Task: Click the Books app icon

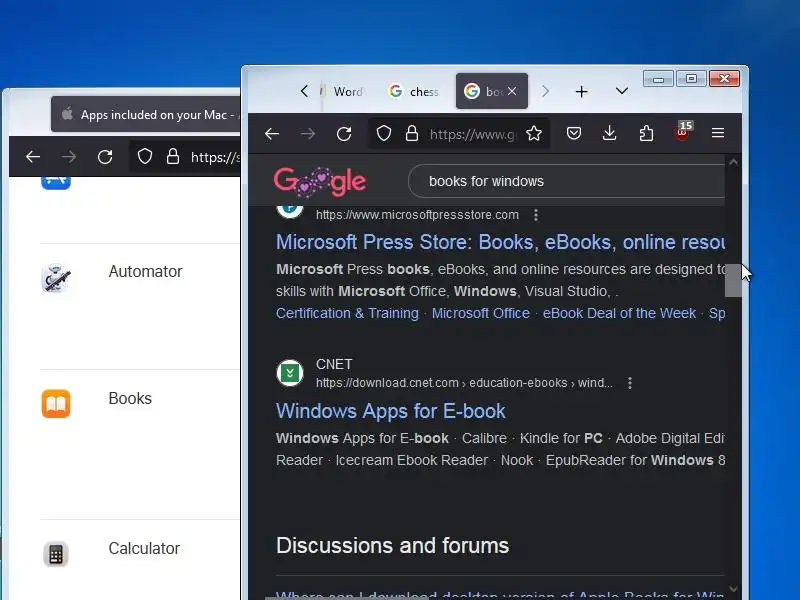Action: (56, 404)
